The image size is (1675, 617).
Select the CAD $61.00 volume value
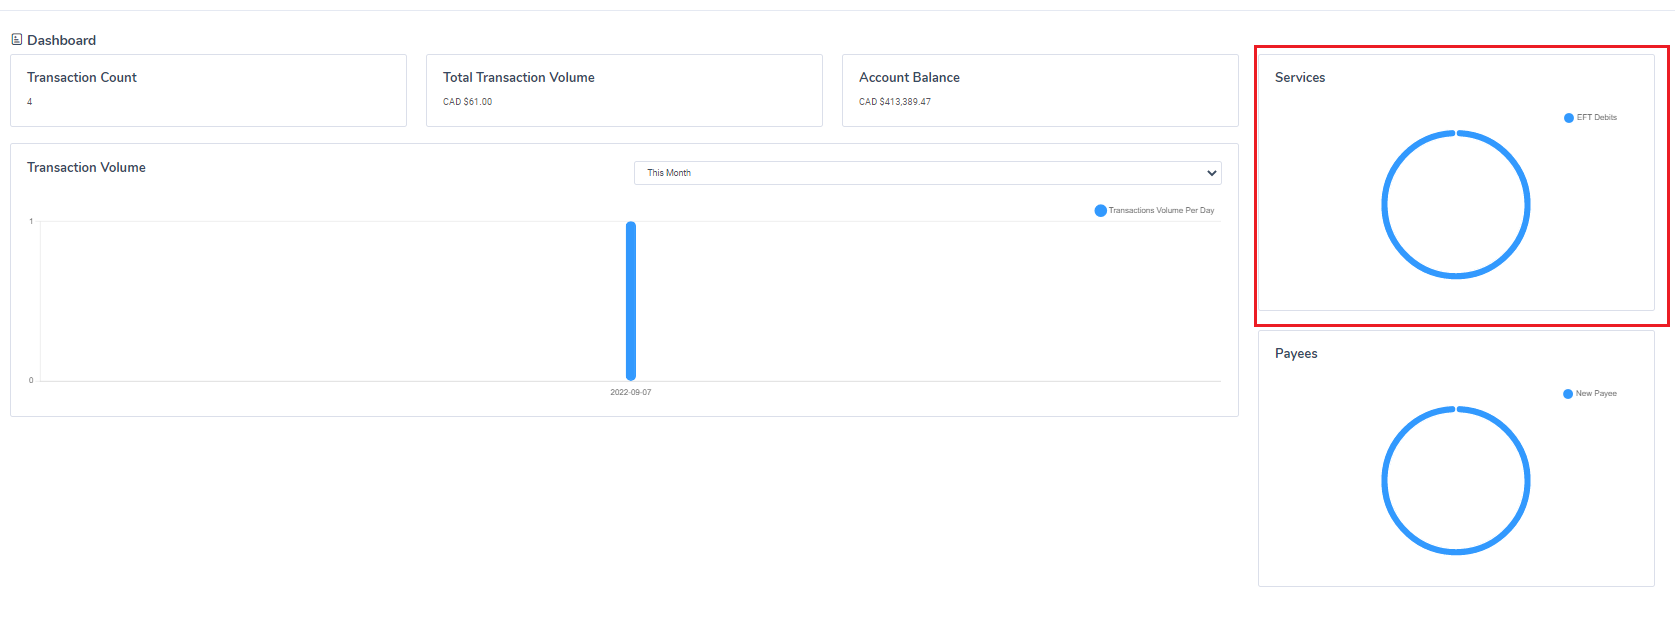coord(467,102)
